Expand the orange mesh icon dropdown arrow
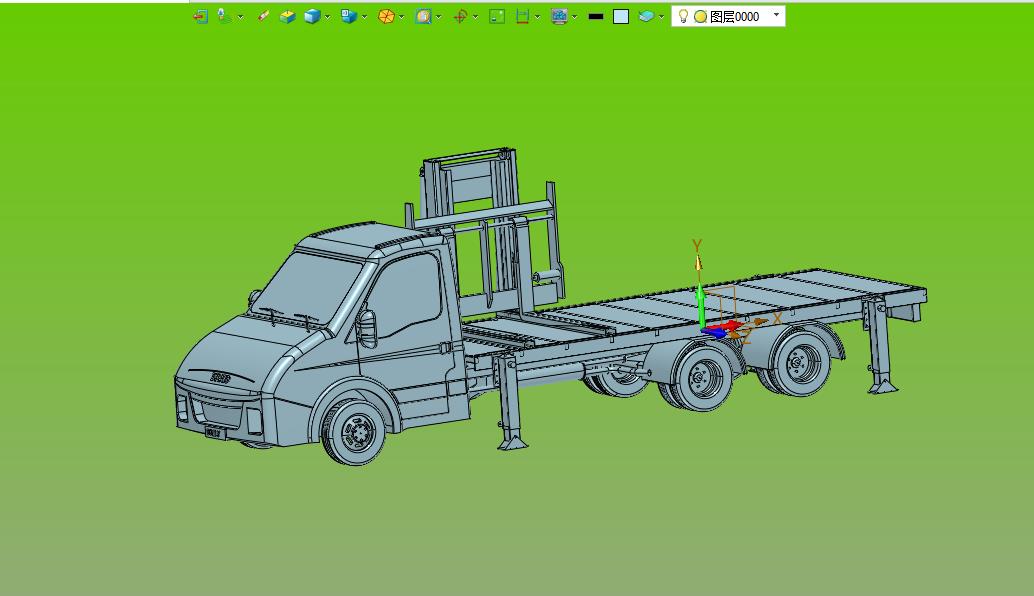1034x596 pixels. [402, 17]
